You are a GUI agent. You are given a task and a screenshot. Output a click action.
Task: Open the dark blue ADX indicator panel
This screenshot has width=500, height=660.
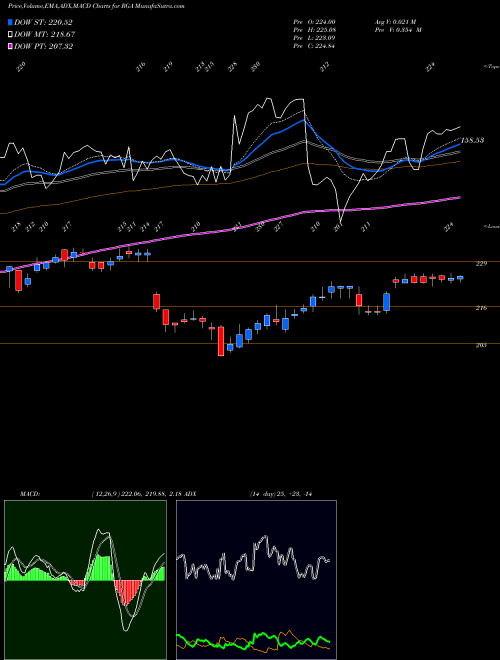click(x=256, y=580)
